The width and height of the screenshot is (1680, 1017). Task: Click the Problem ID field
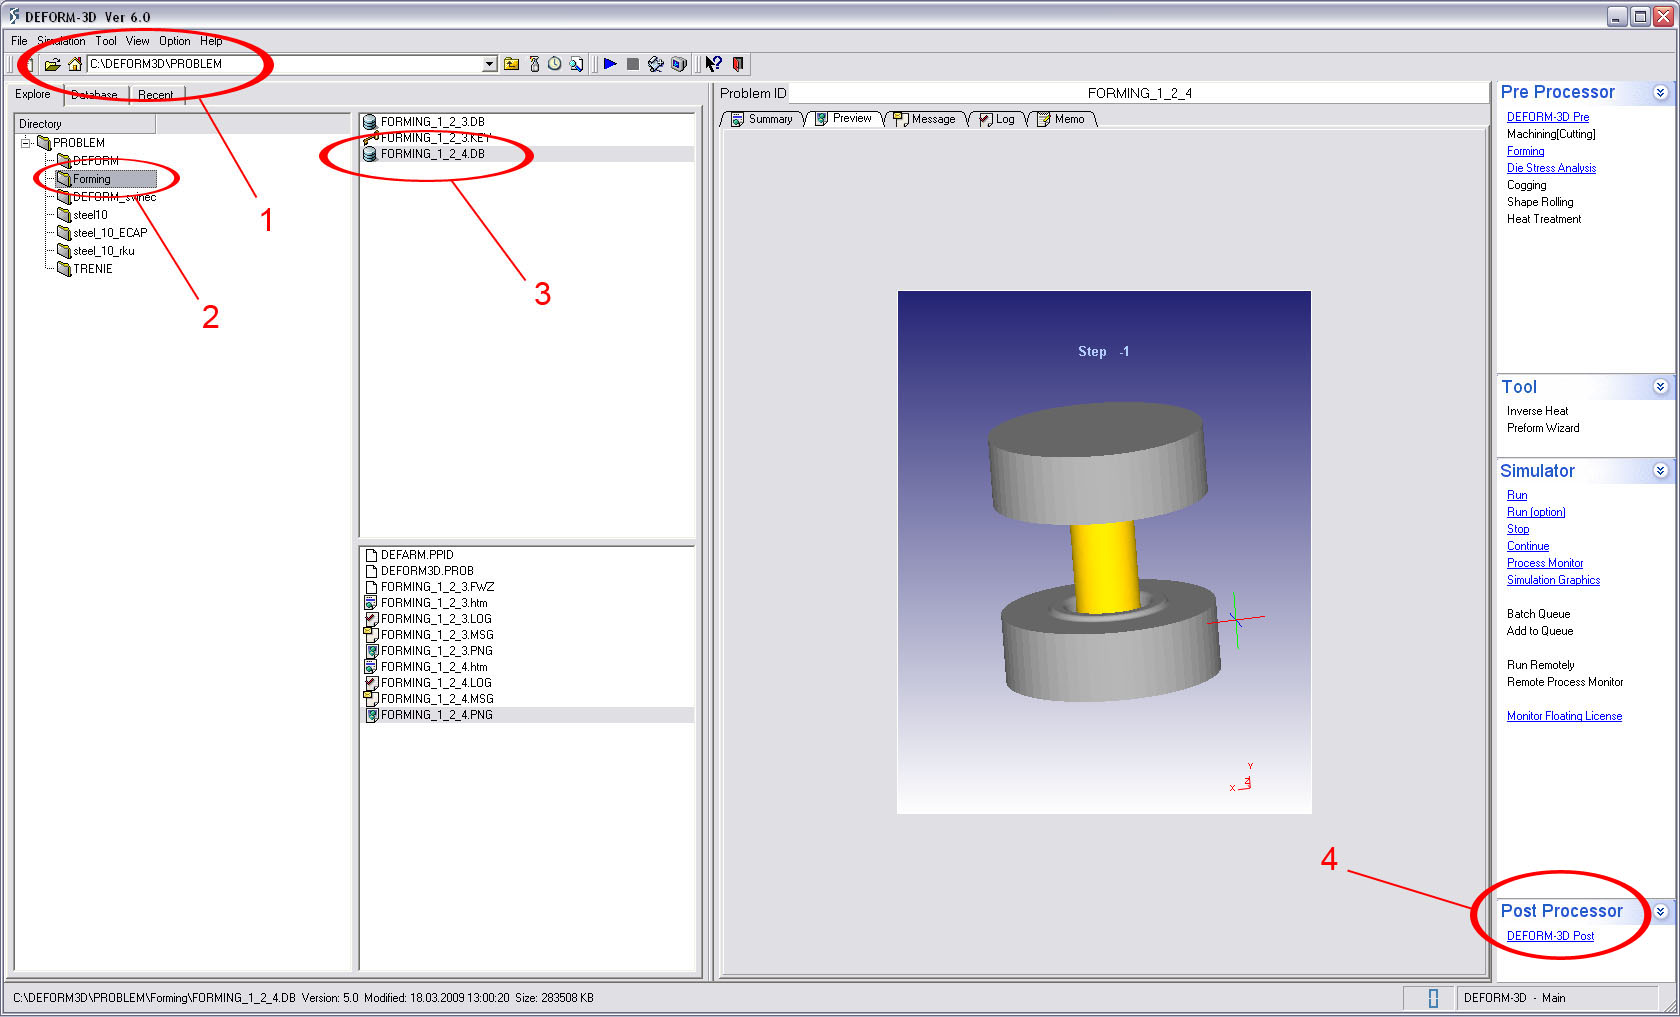(x=1139, y=93)
